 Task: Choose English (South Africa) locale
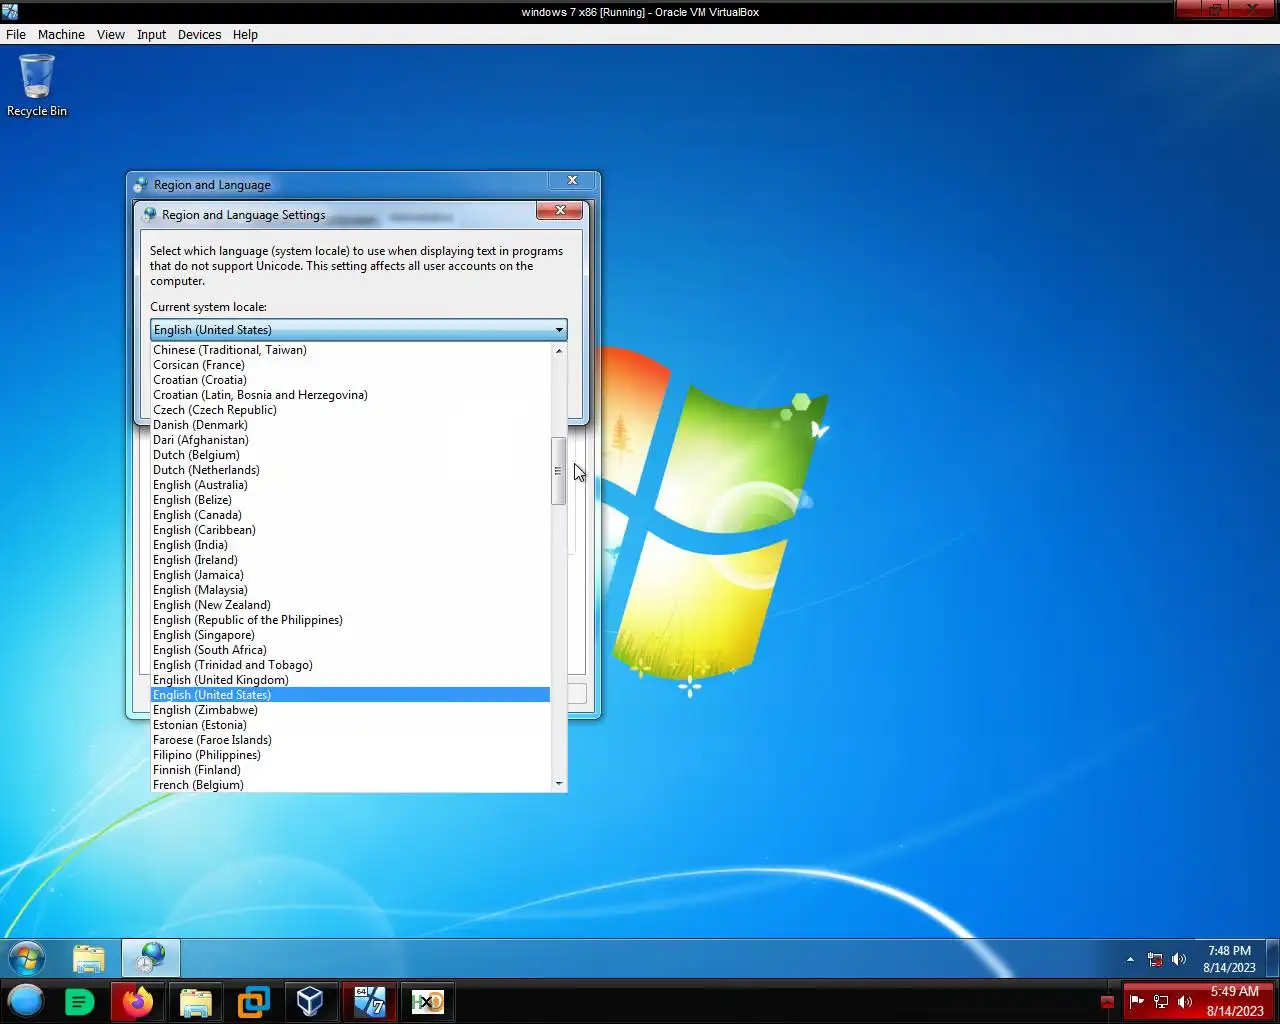point(350,650)
